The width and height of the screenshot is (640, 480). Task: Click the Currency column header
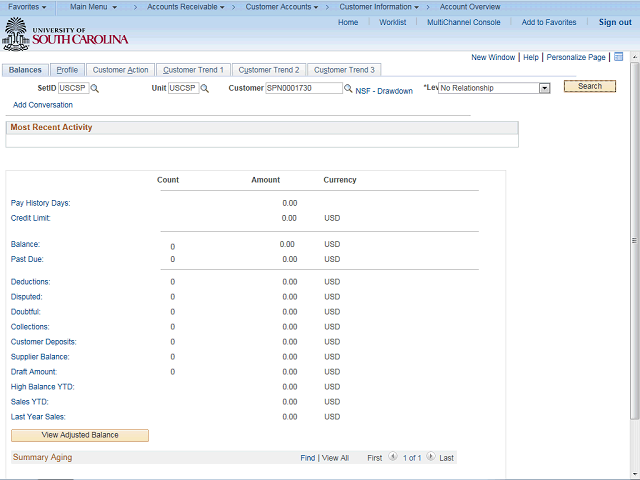pos(340,180)
